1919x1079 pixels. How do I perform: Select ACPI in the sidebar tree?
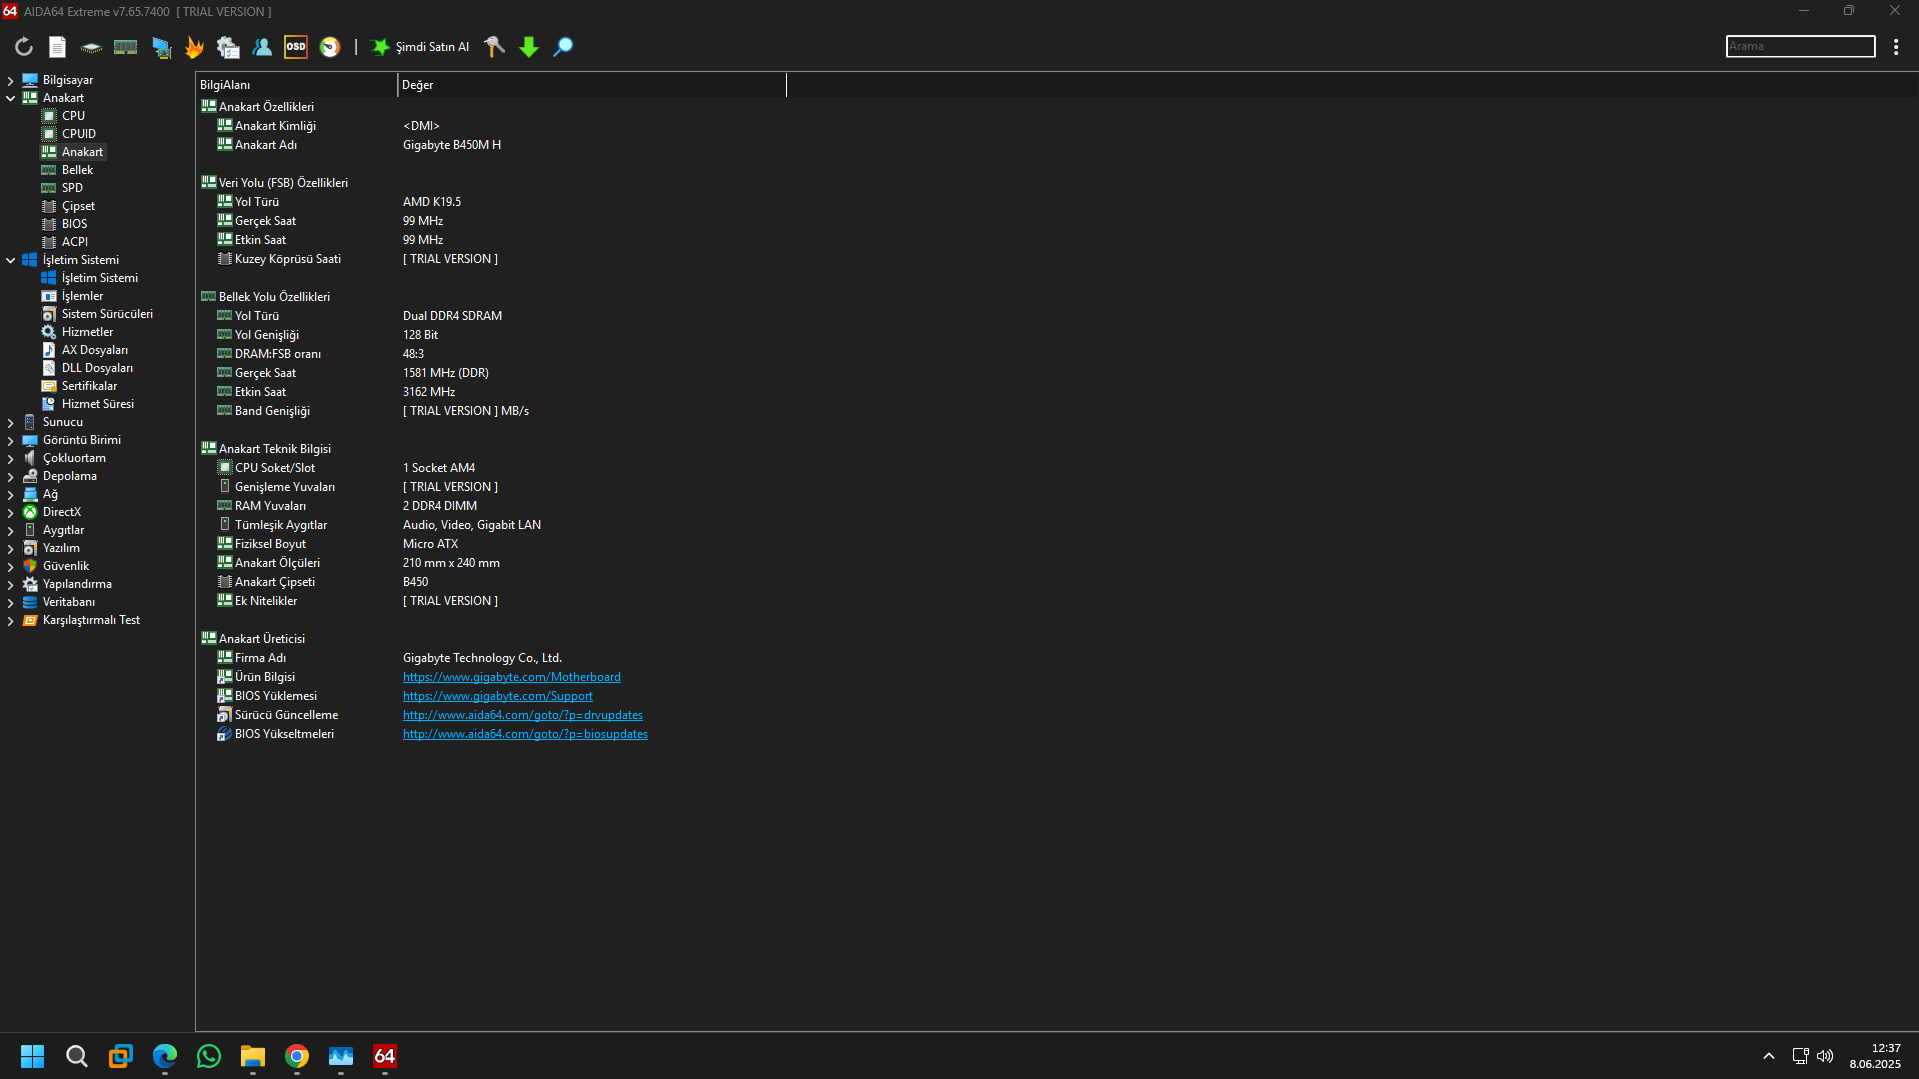(x=74, y=242)
